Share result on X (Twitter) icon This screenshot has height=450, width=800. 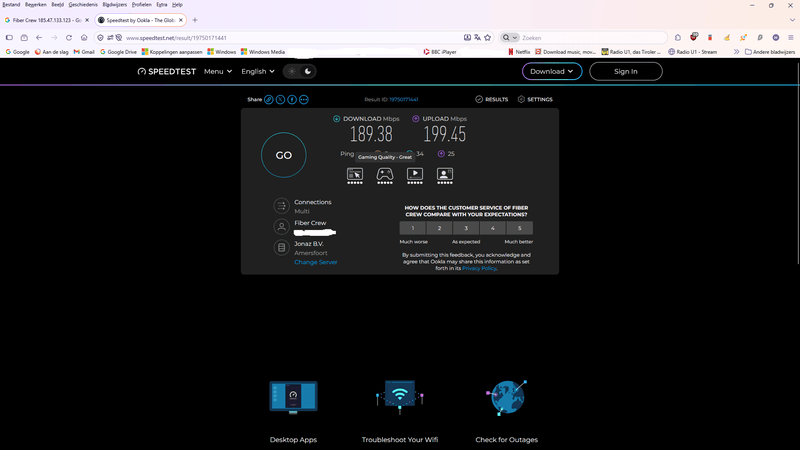pyautogui.click(x=280, y=99)
